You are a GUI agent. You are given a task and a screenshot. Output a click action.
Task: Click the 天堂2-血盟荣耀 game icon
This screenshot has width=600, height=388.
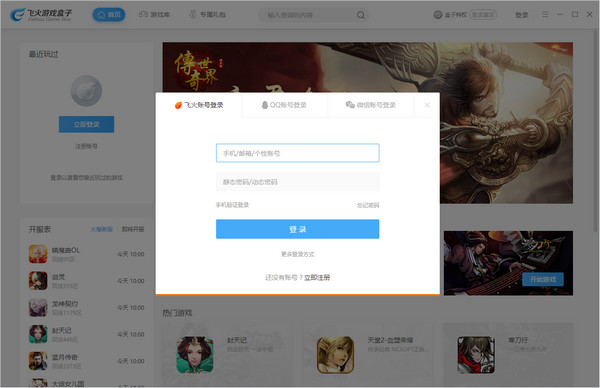pos(336,355)
